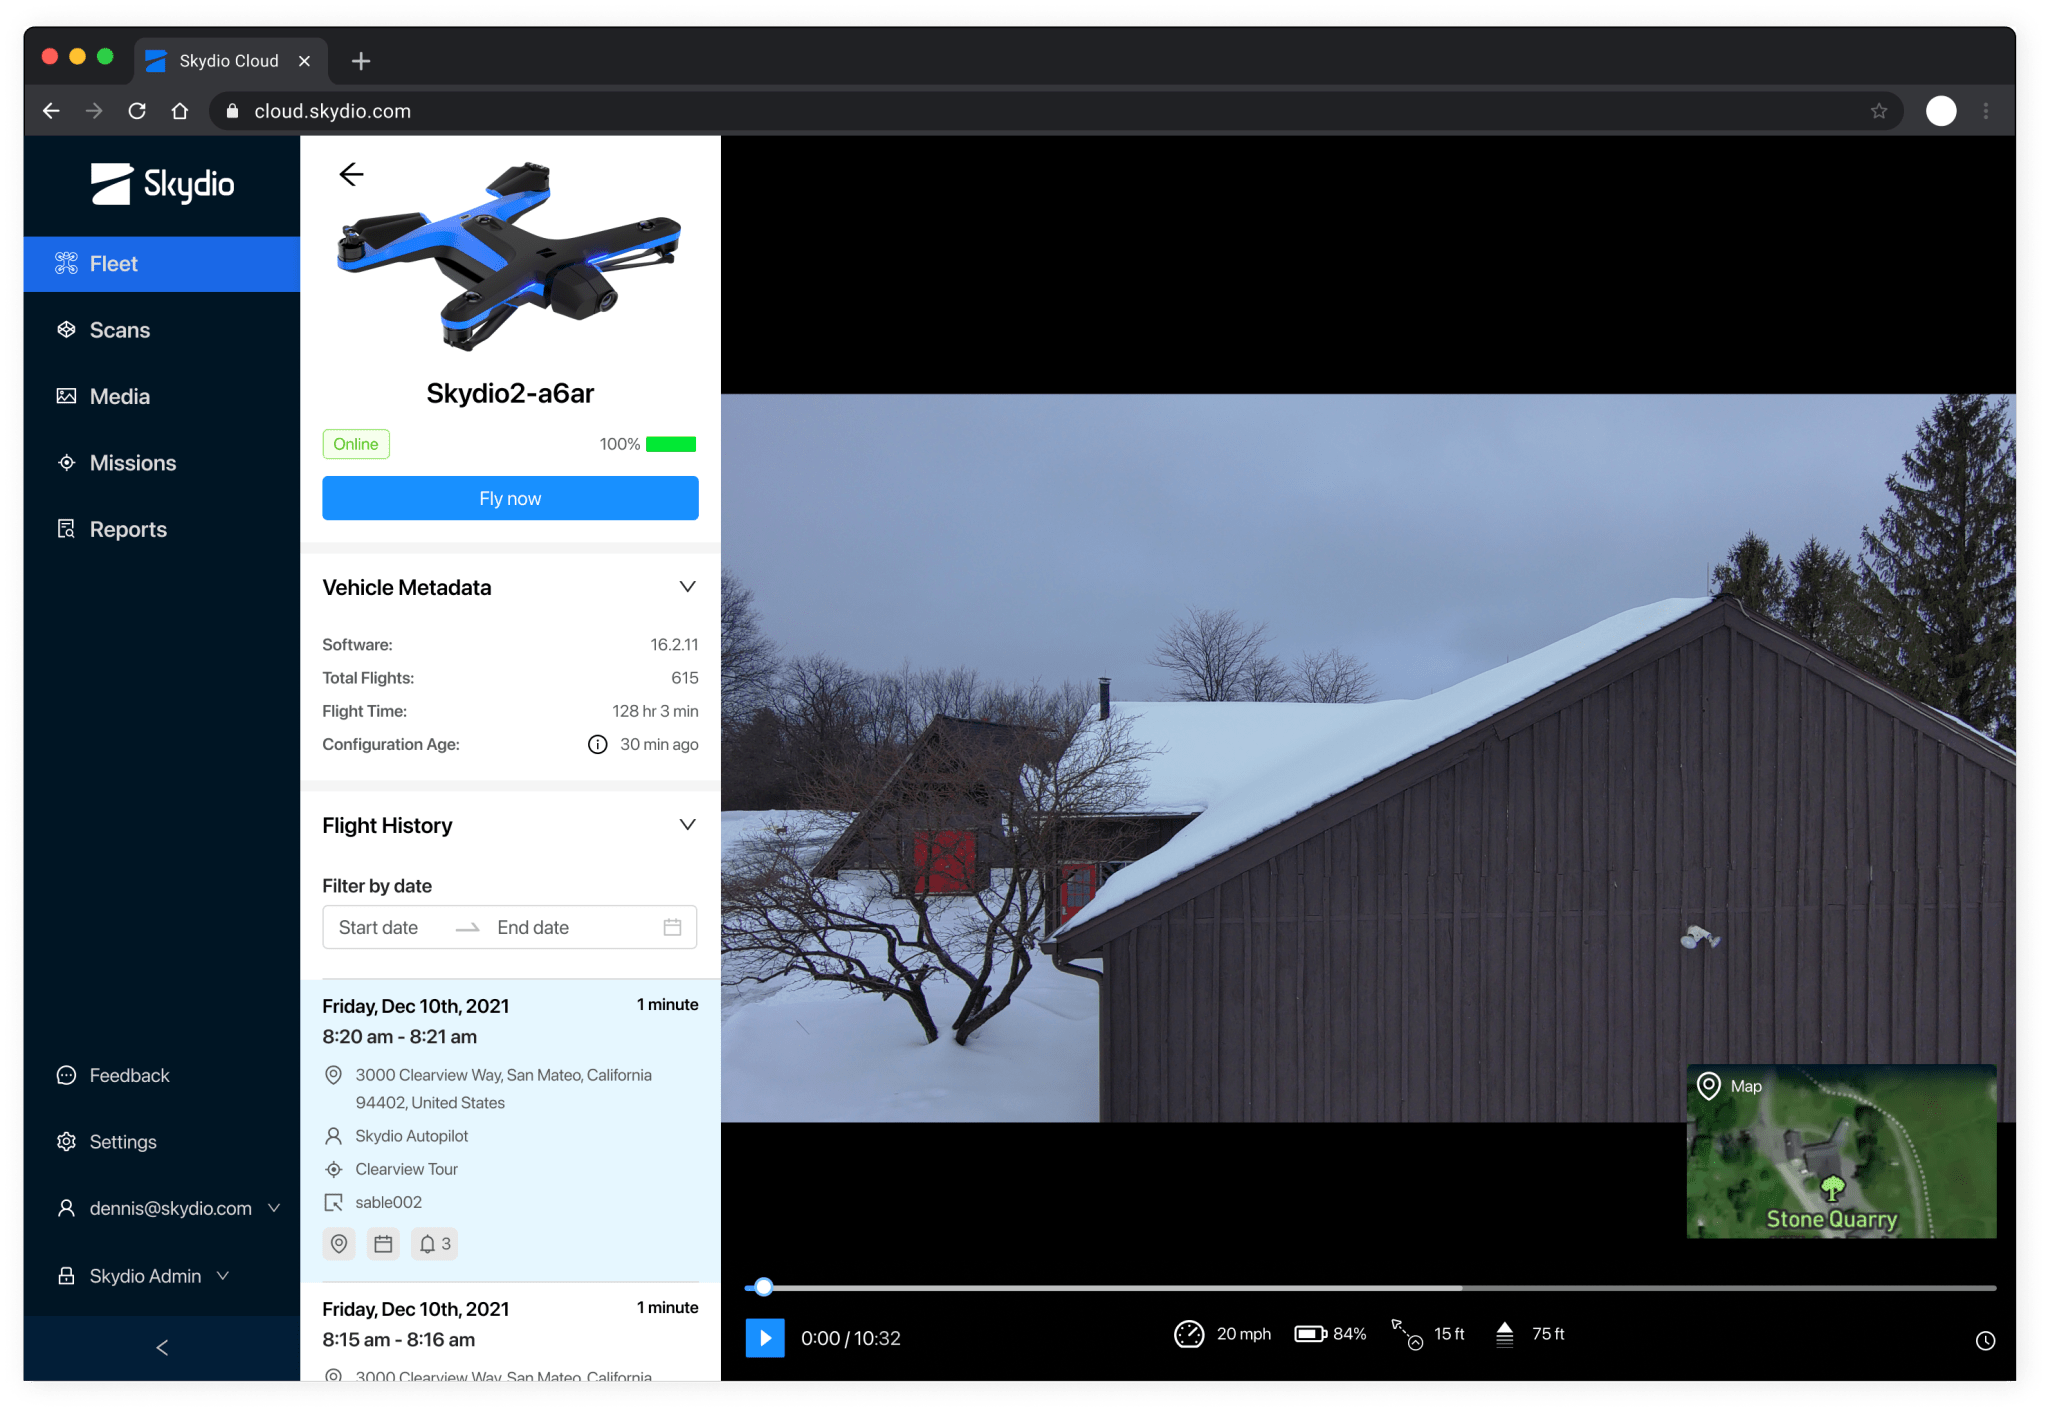The height and width of the screenshot is (1412, 2048).
Task: Open Settings in the sidebar
Action: [107, 1142]
